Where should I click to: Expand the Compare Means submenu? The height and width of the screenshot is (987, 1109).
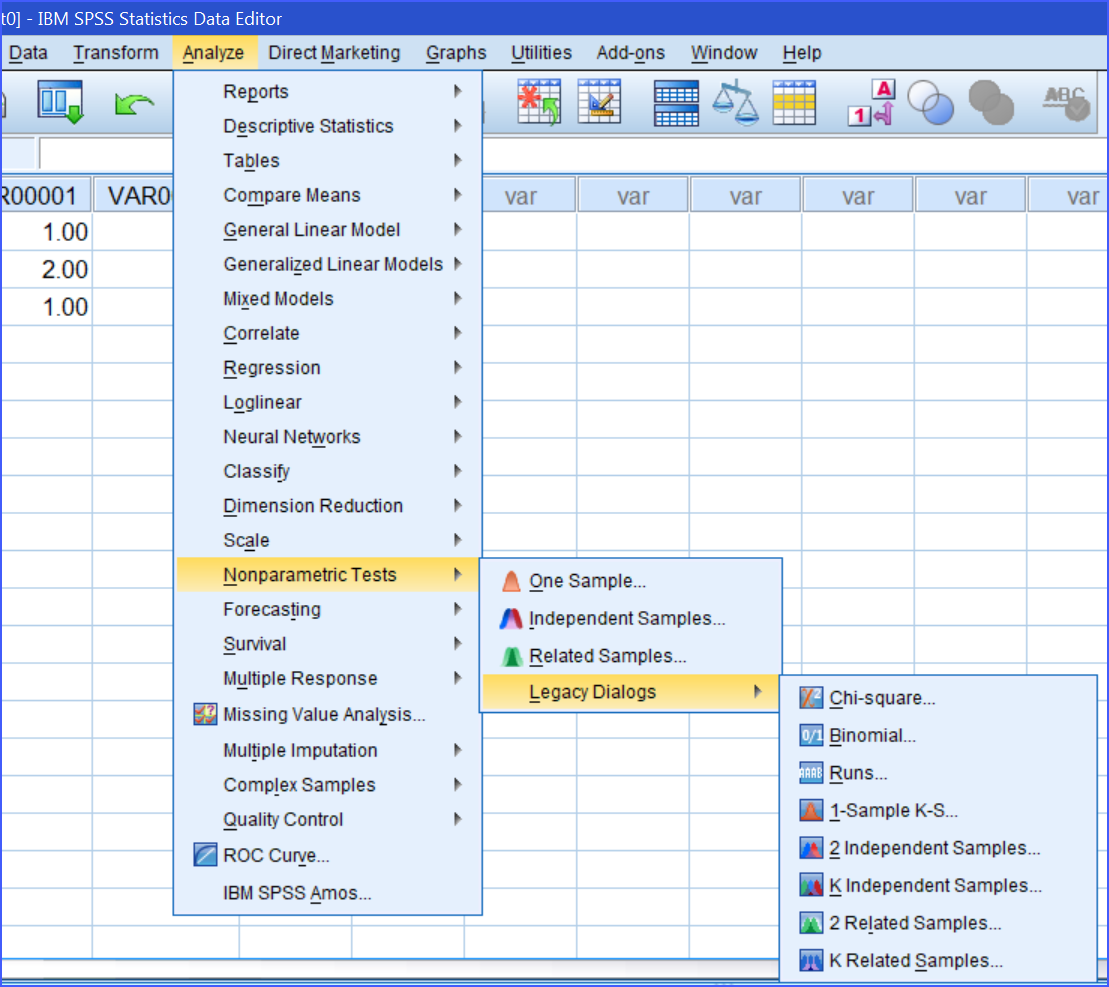tap(292, 195)
